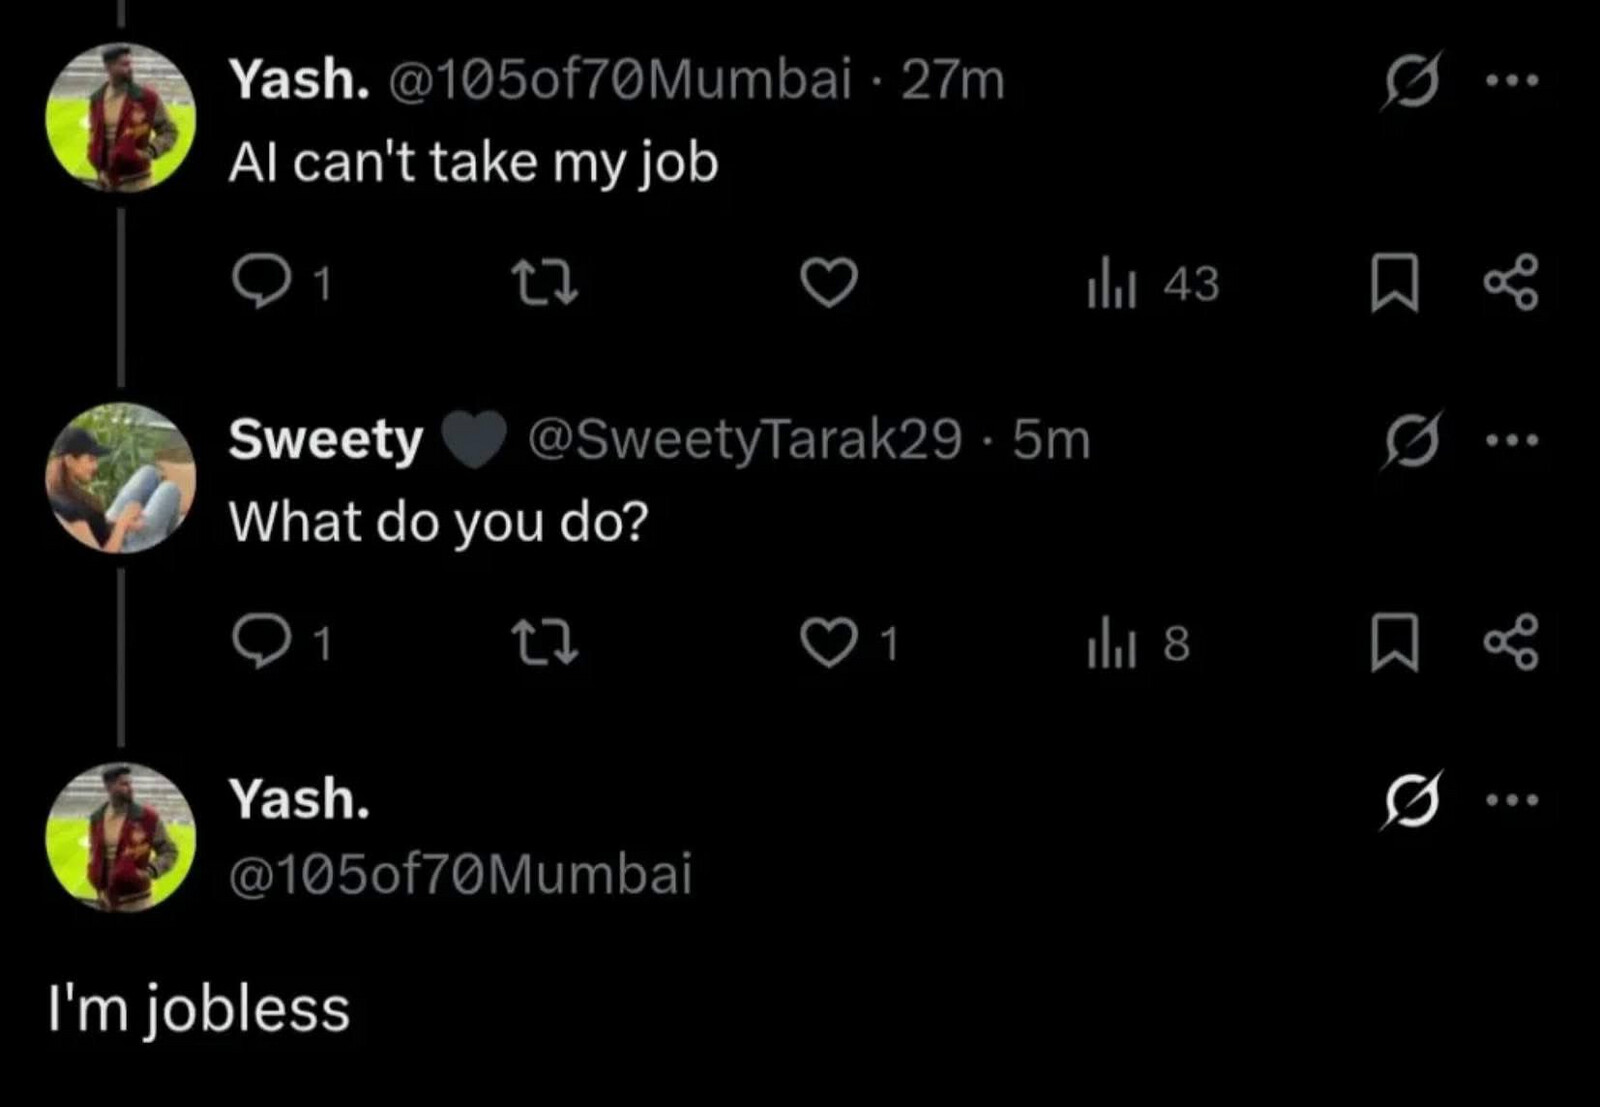1600x1107 pixels.
Task: Share Yash's first tweet
Action: click(1511, 283)
